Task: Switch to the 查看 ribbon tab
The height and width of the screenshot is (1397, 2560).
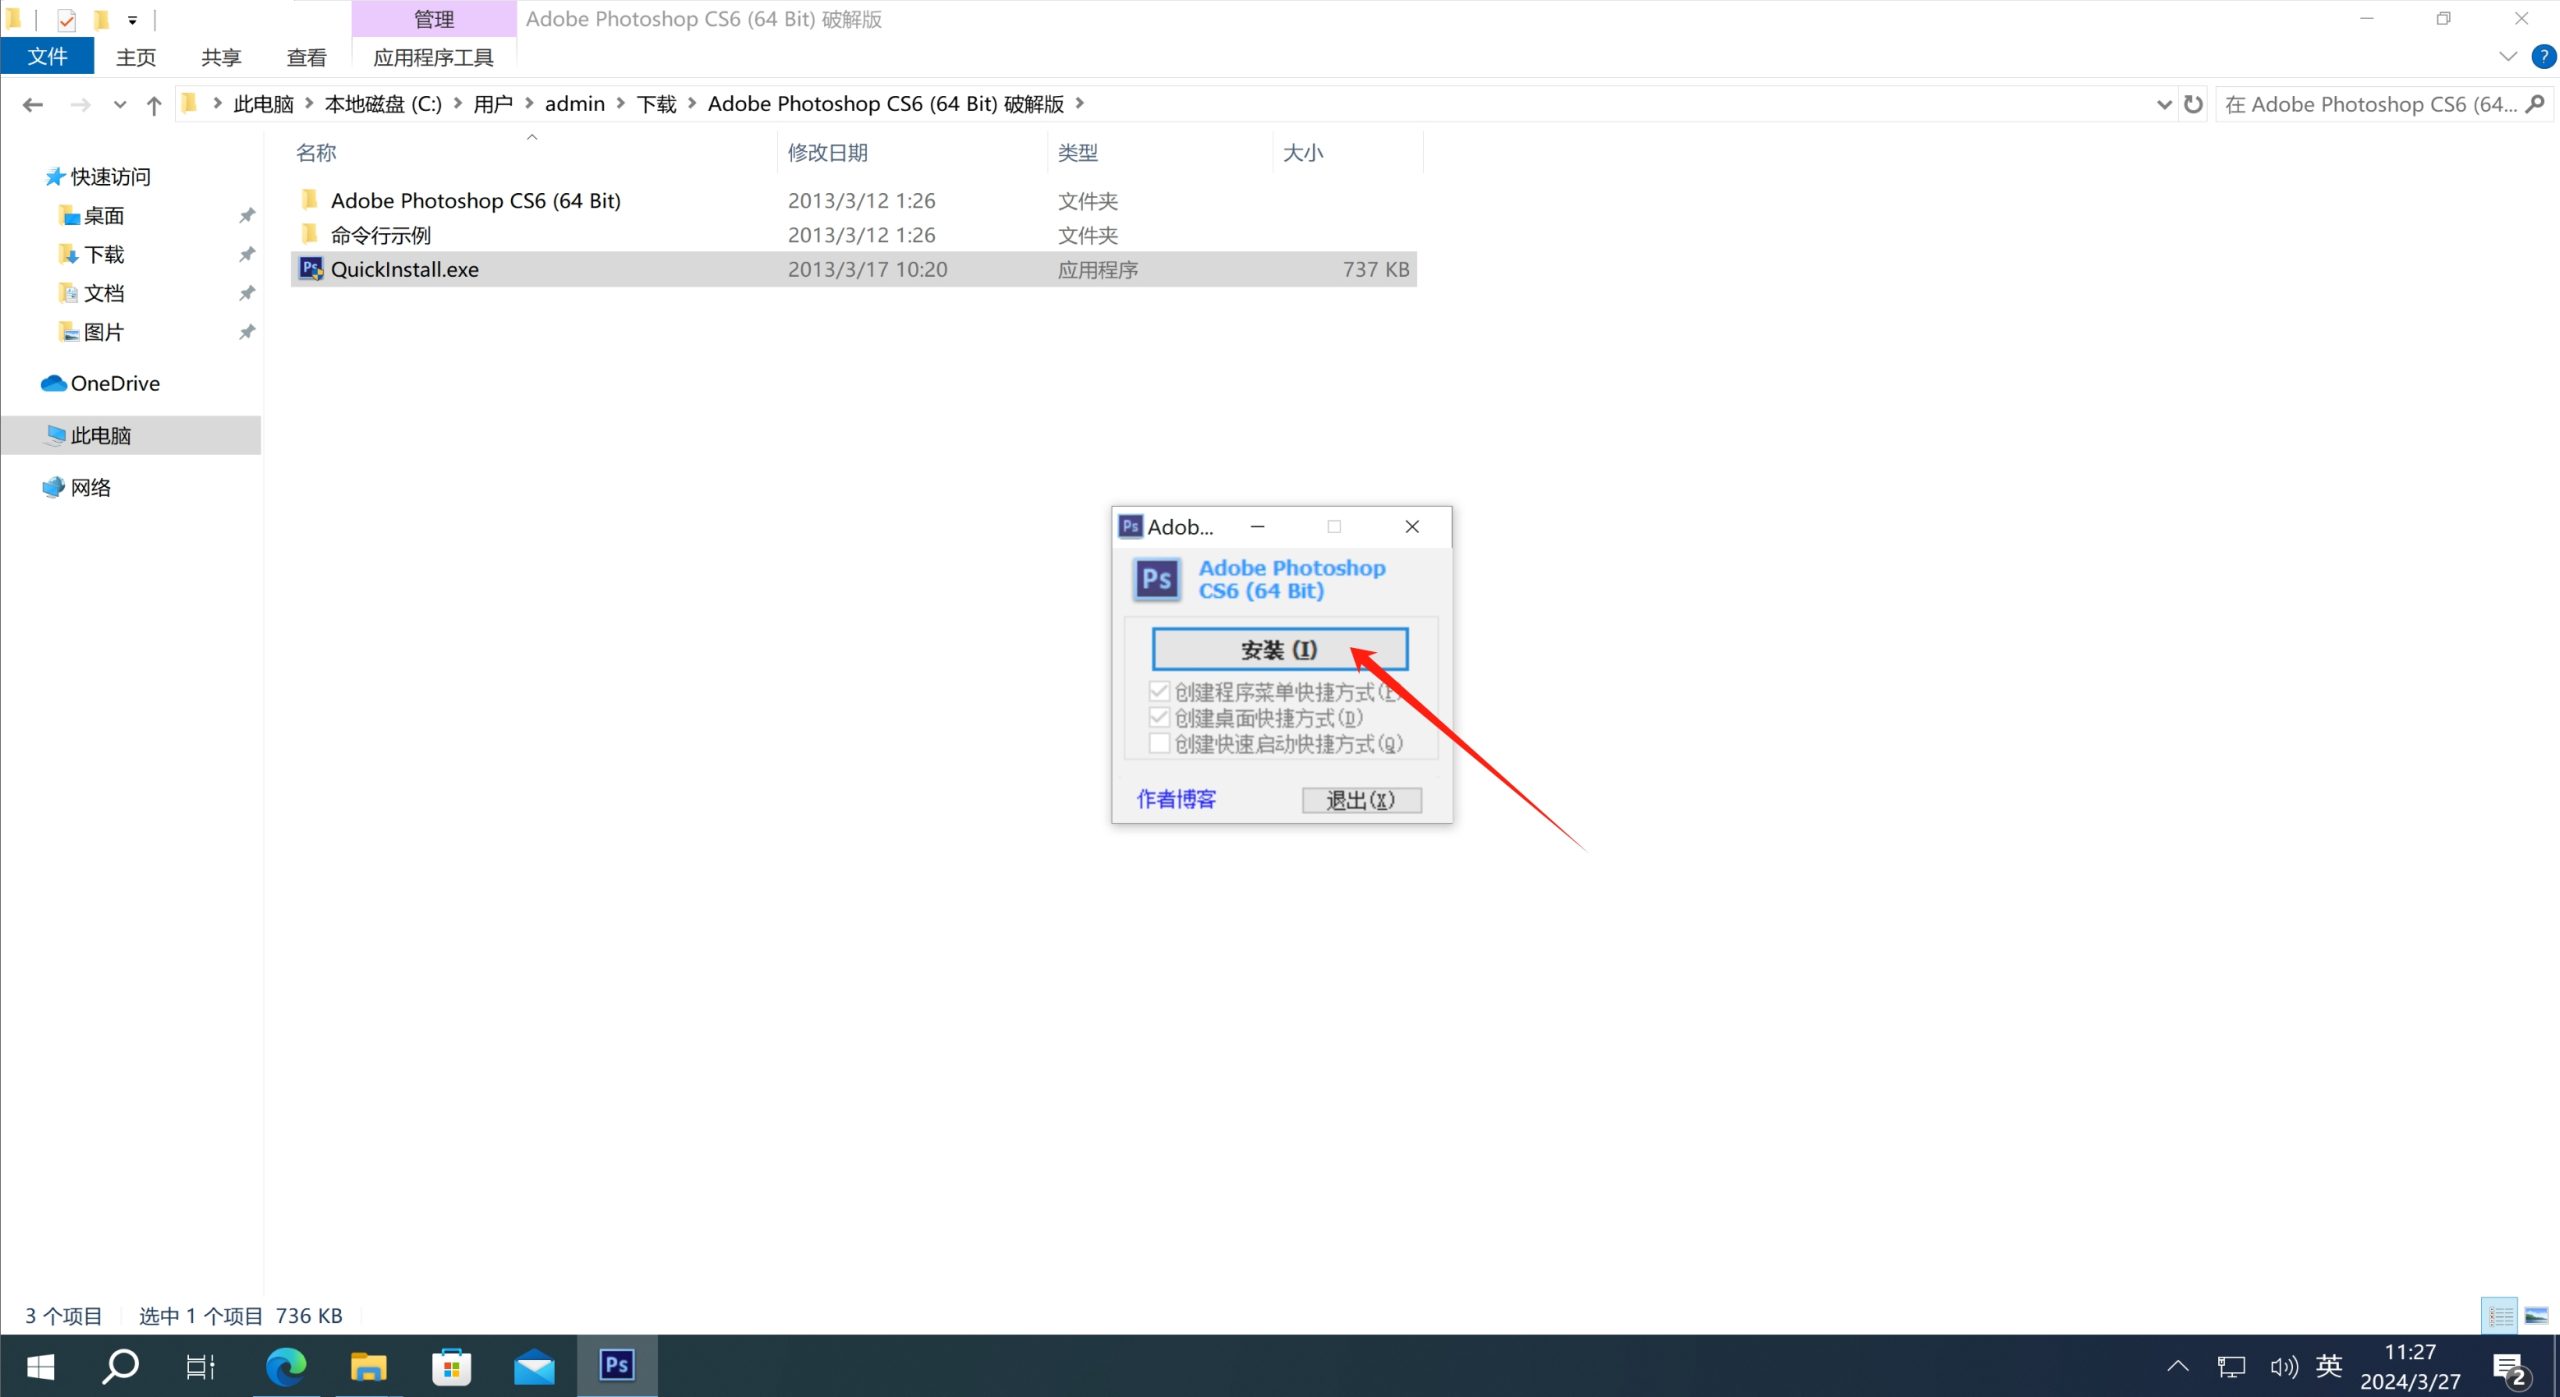Action: coord(306,57)
